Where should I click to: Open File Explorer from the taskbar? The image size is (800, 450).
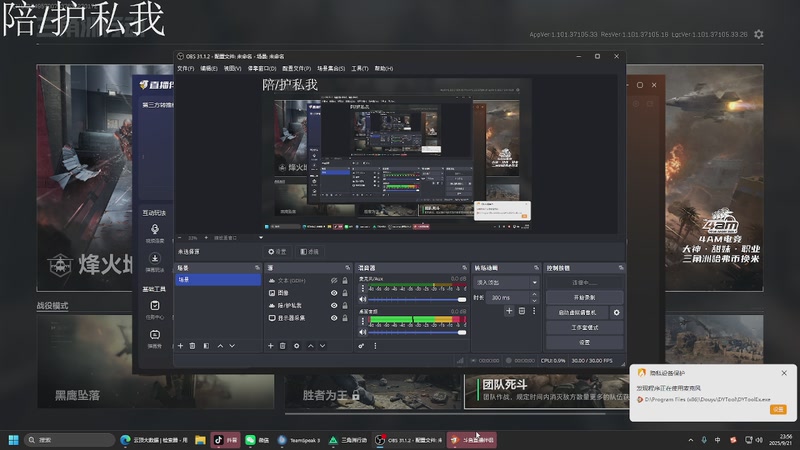[x=200, y=440]
